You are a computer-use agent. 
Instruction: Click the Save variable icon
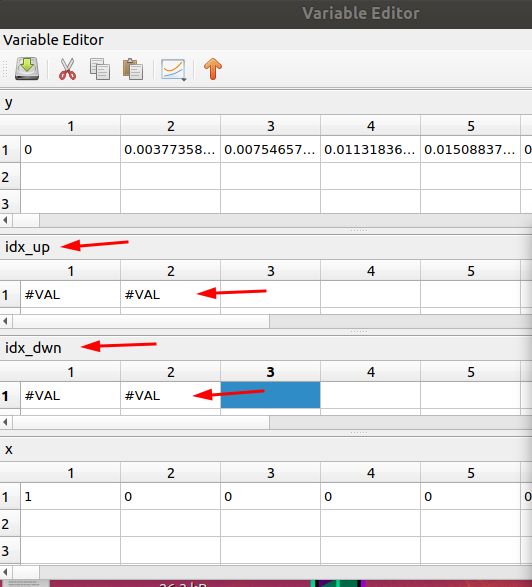[x=27, y=69]
